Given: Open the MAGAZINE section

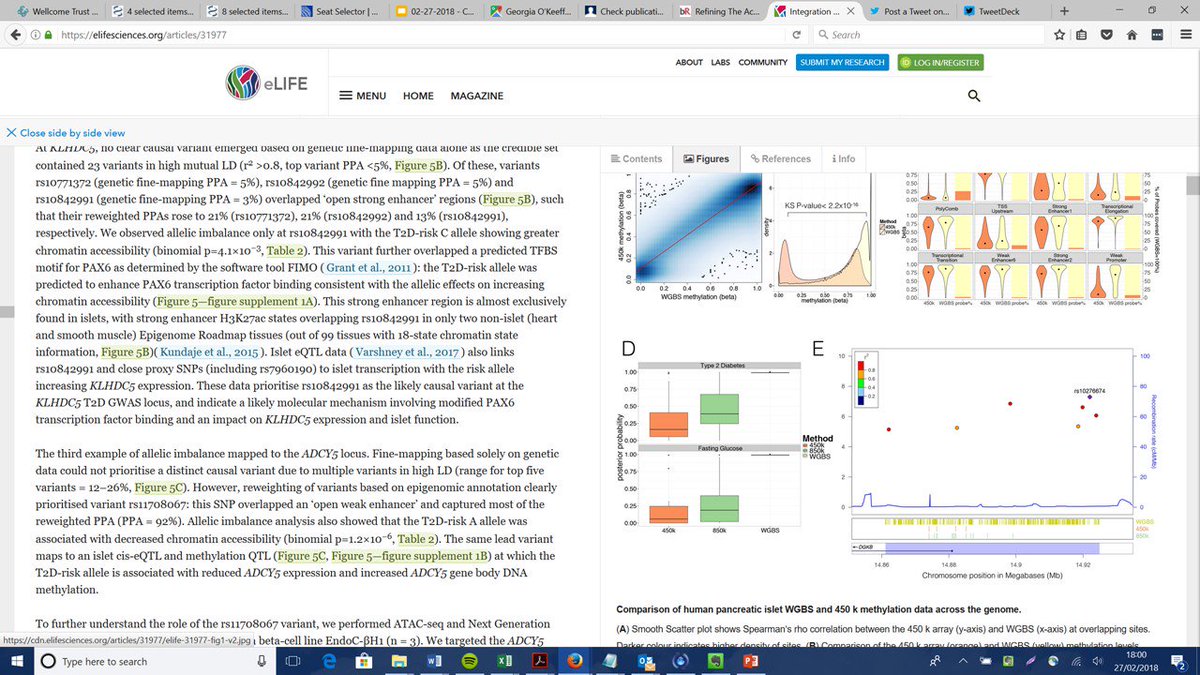Looking at the screenshot, I should coord(476,96).
